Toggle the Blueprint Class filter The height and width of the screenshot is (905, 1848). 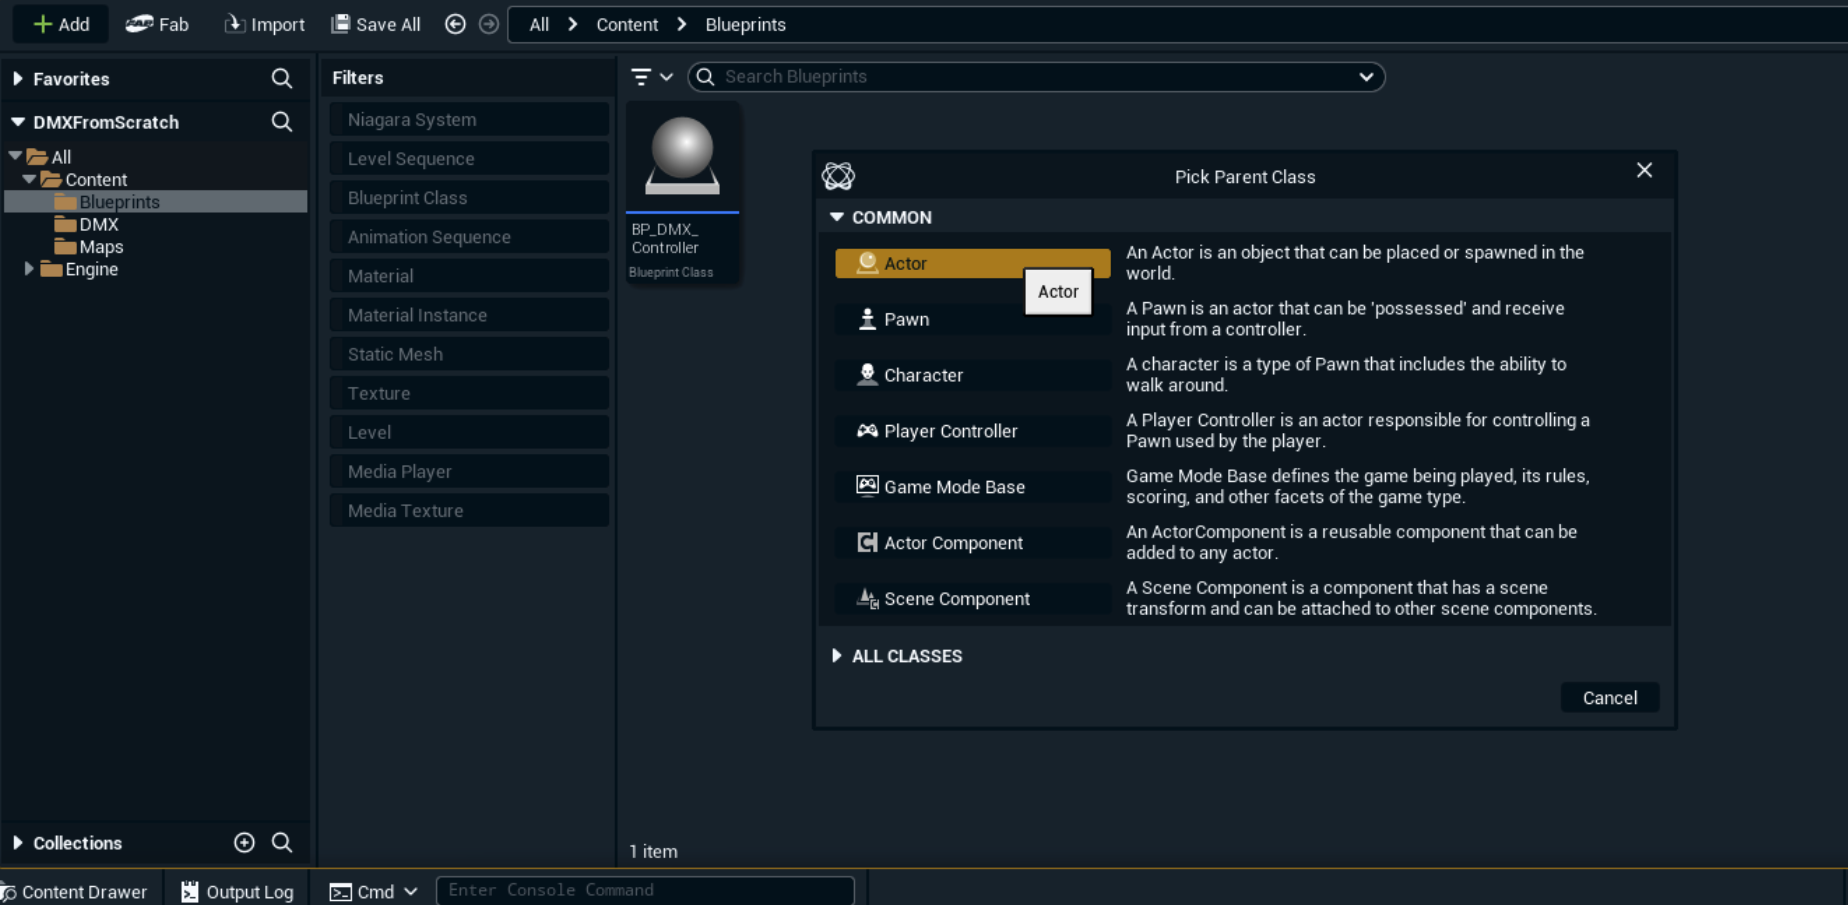[x=469, y=198]
